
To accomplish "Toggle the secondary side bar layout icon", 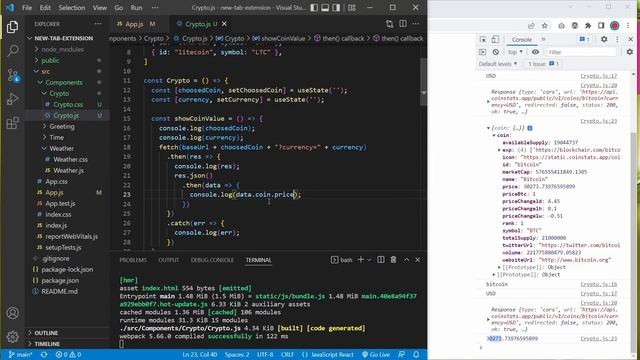I will (336, 8).
